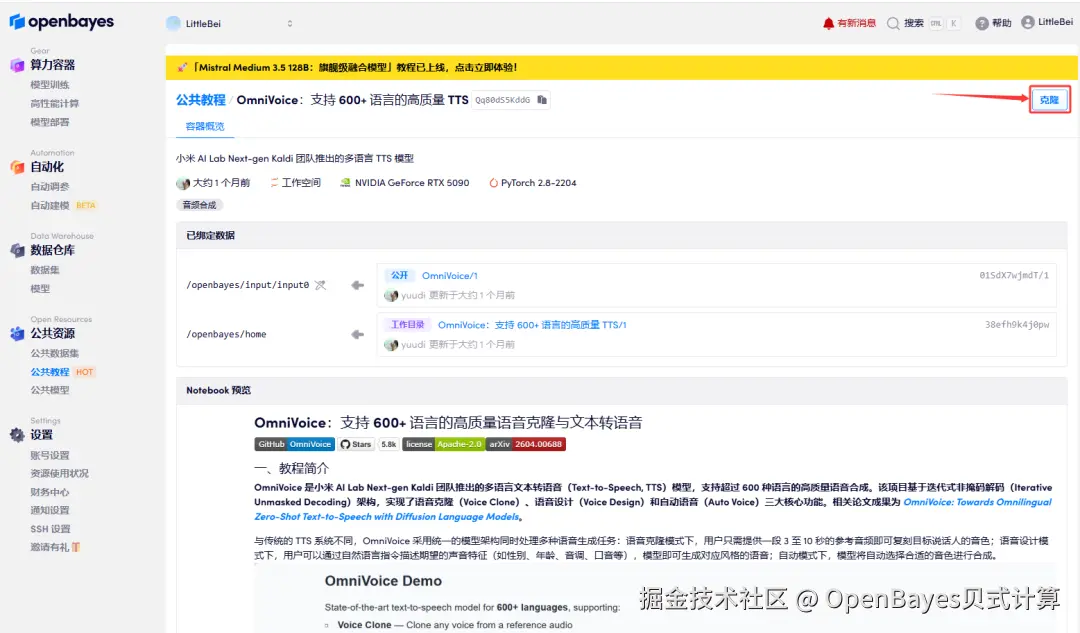Open 公共模型 in the sidebar
Viewport: 1080px width, 633px height.
[x=50, y=390]
